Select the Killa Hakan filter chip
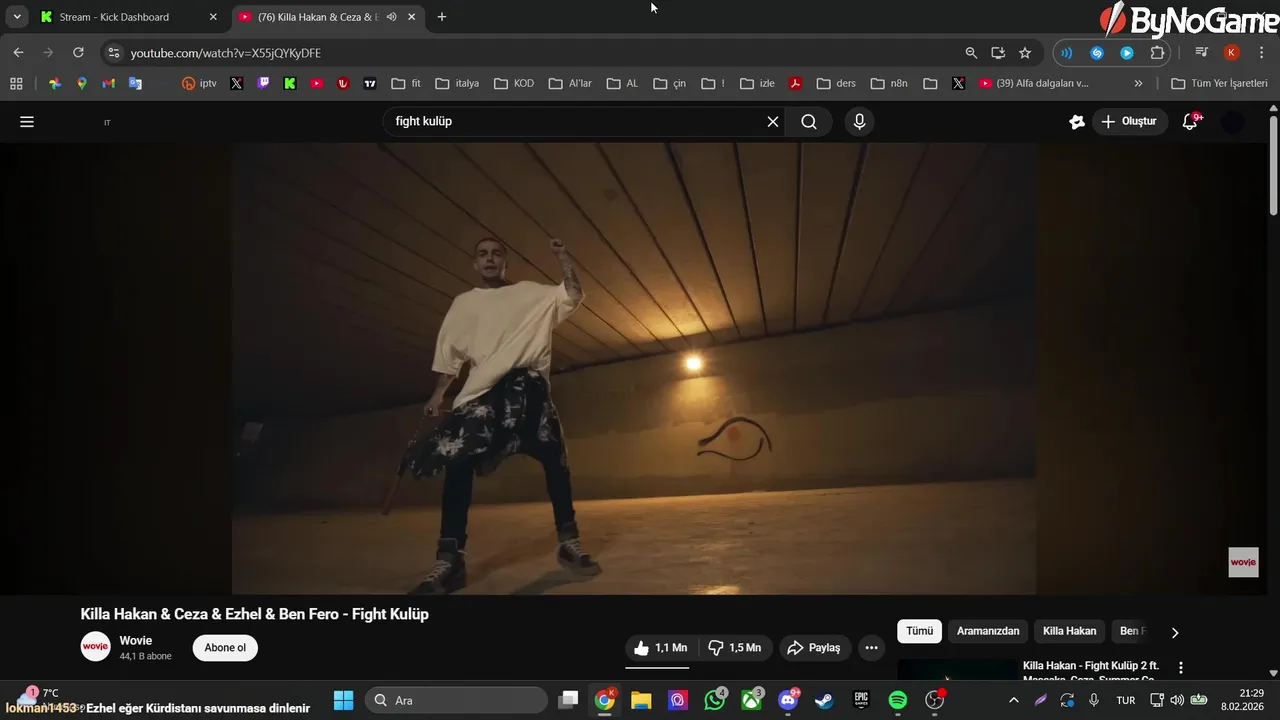 click(x=1069, y=631)
